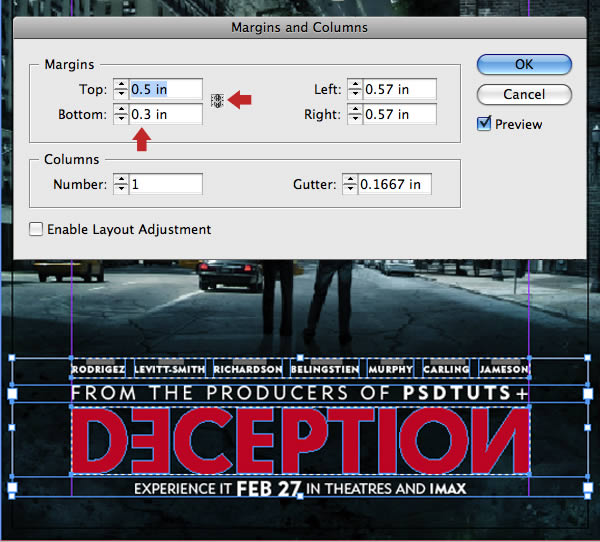Click the Right margin stepper arrows
600x542 pixels.
pos(355,114)
